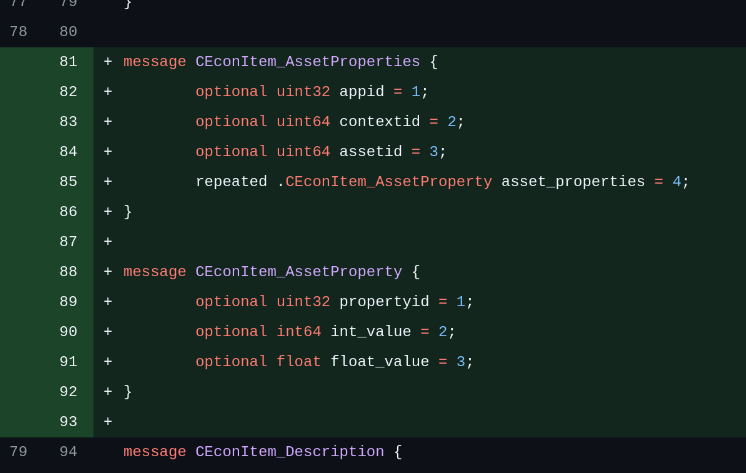The image size is (746, 473).
Task: Click old line number 79
Action: [18, 452]
